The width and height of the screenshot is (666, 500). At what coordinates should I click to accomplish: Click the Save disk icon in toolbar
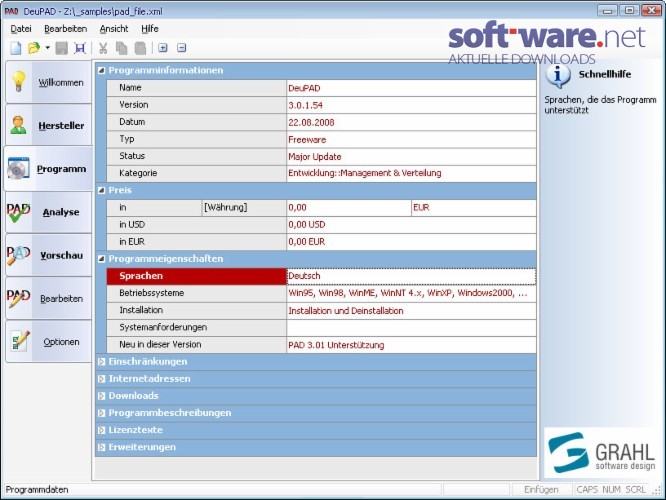click(62, 48)
